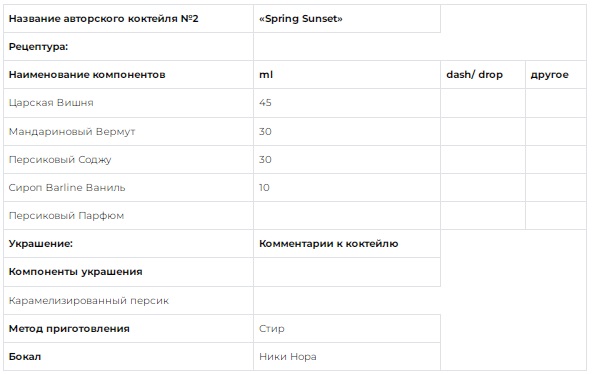The width and height of the screenshot is (592, 374).
Task: Click the 45 ml value cell
Action: 347,103
